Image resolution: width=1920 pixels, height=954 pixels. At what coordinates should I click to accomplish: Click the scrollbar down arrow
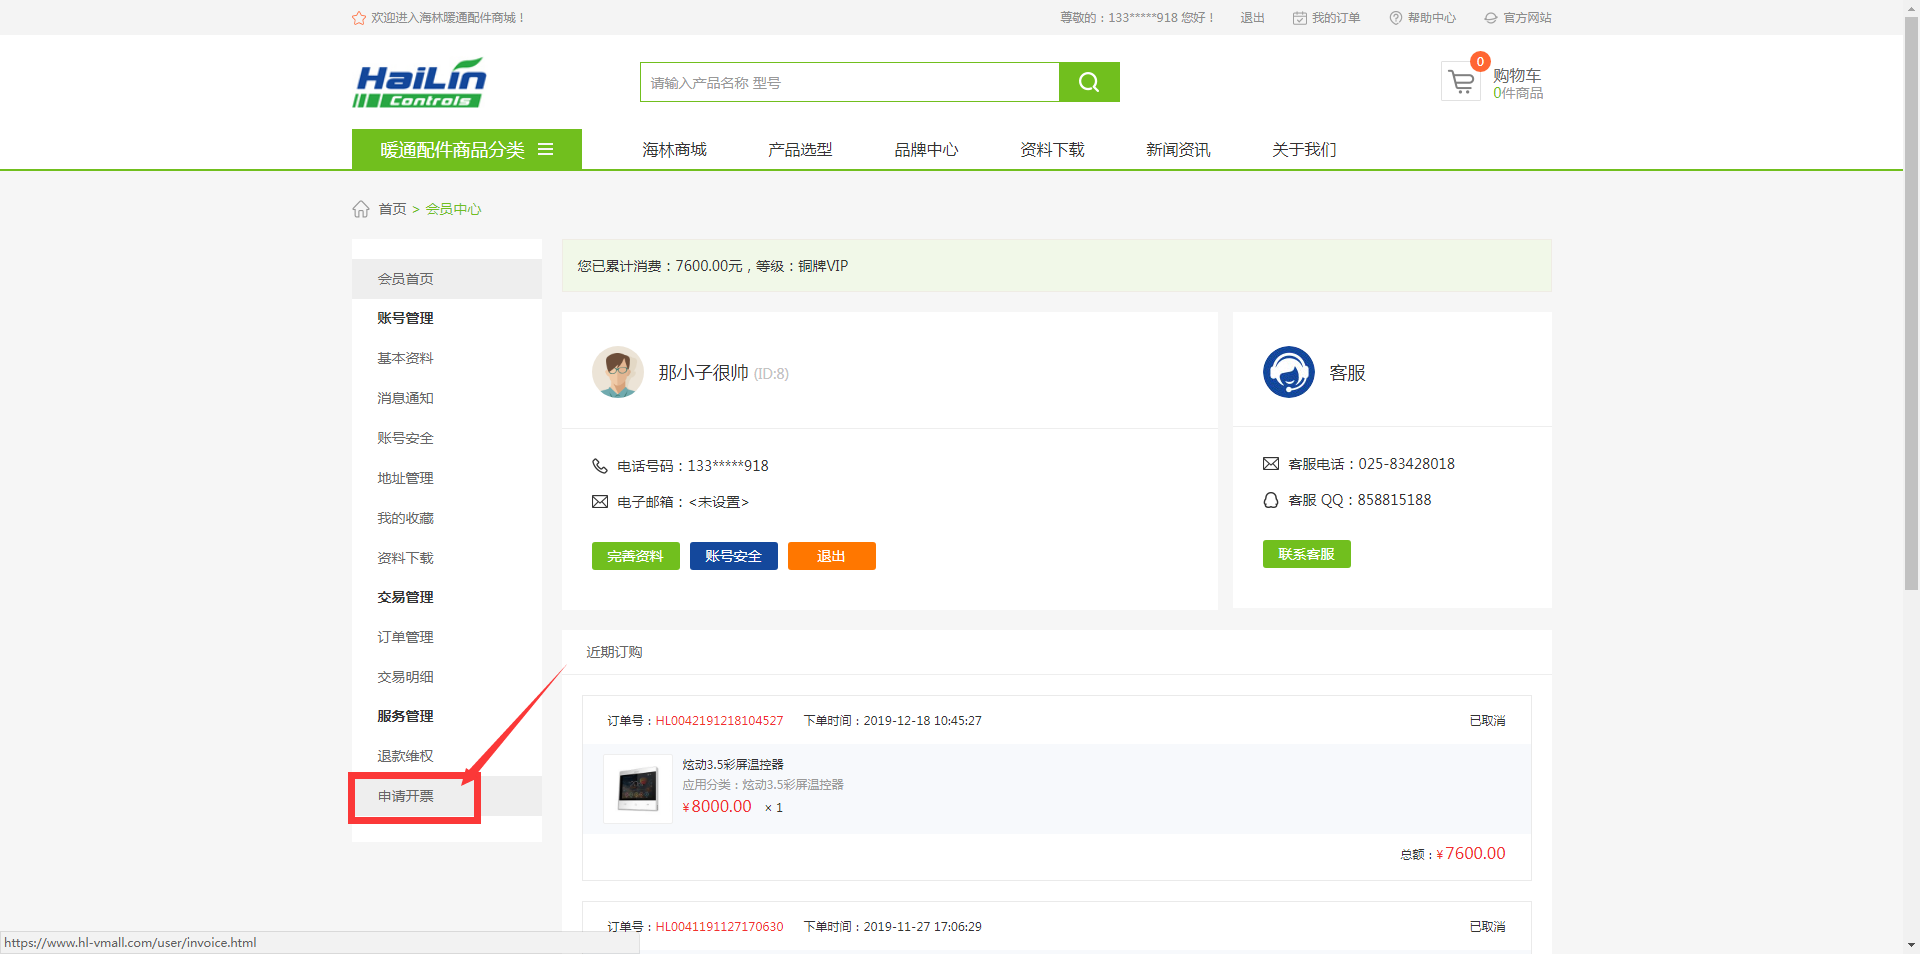(1911, 945)
